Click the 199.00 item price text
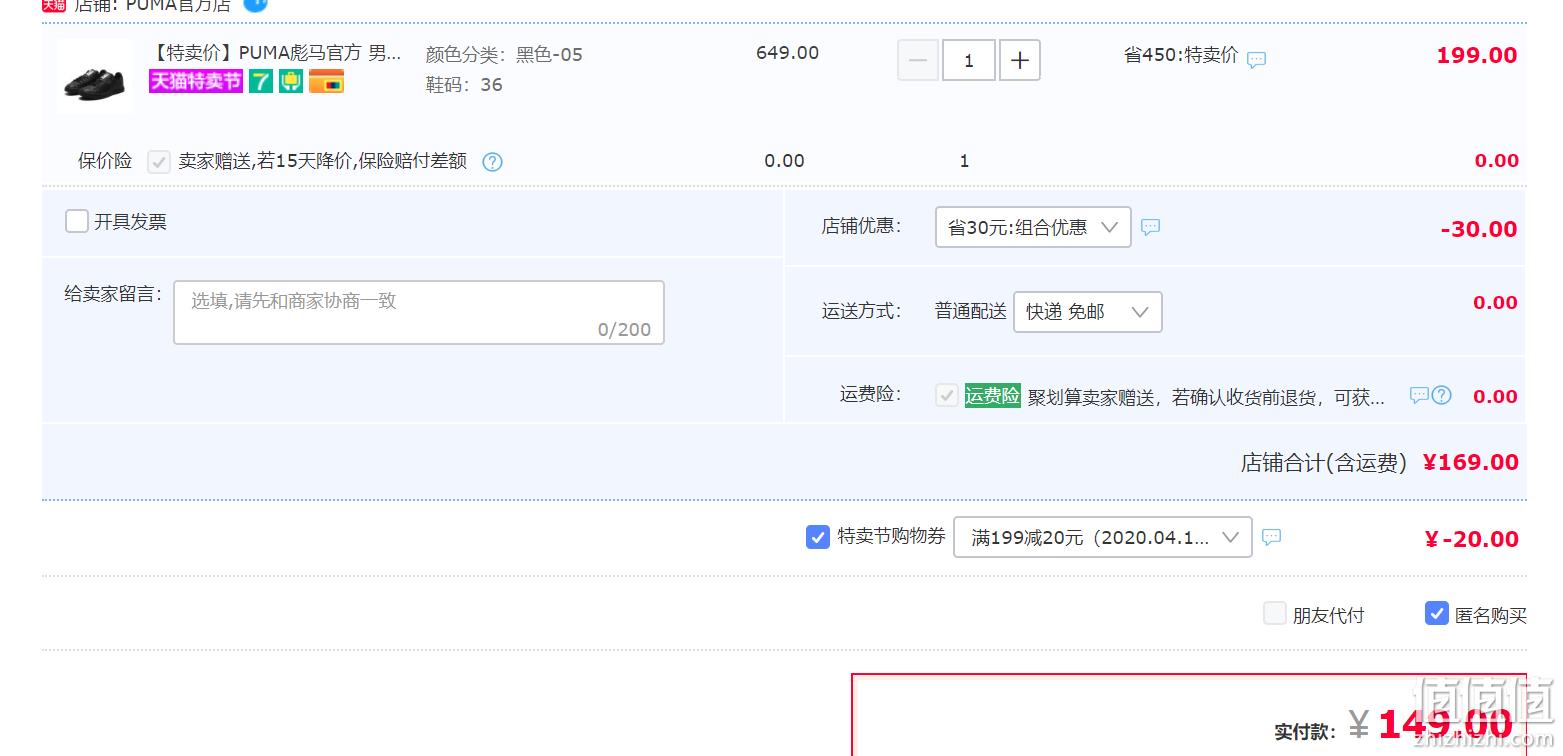1563x756 pixels. pos(1477,56)
